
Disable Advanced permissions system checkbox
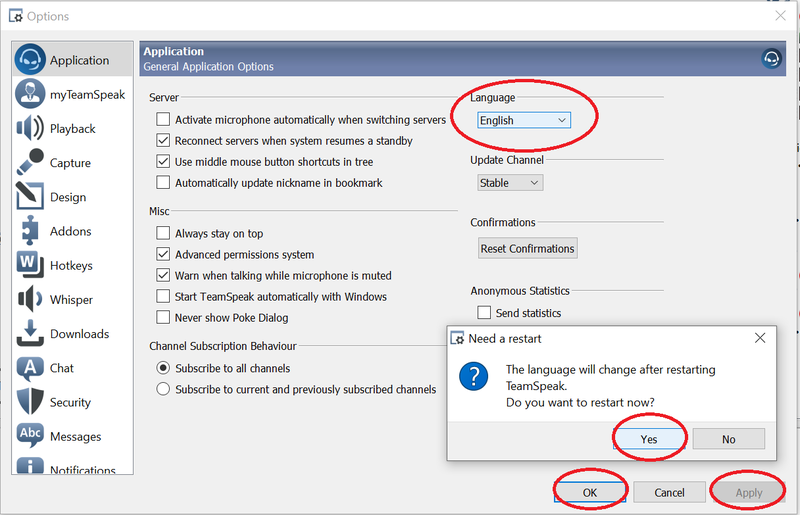(x=163, y=254)
